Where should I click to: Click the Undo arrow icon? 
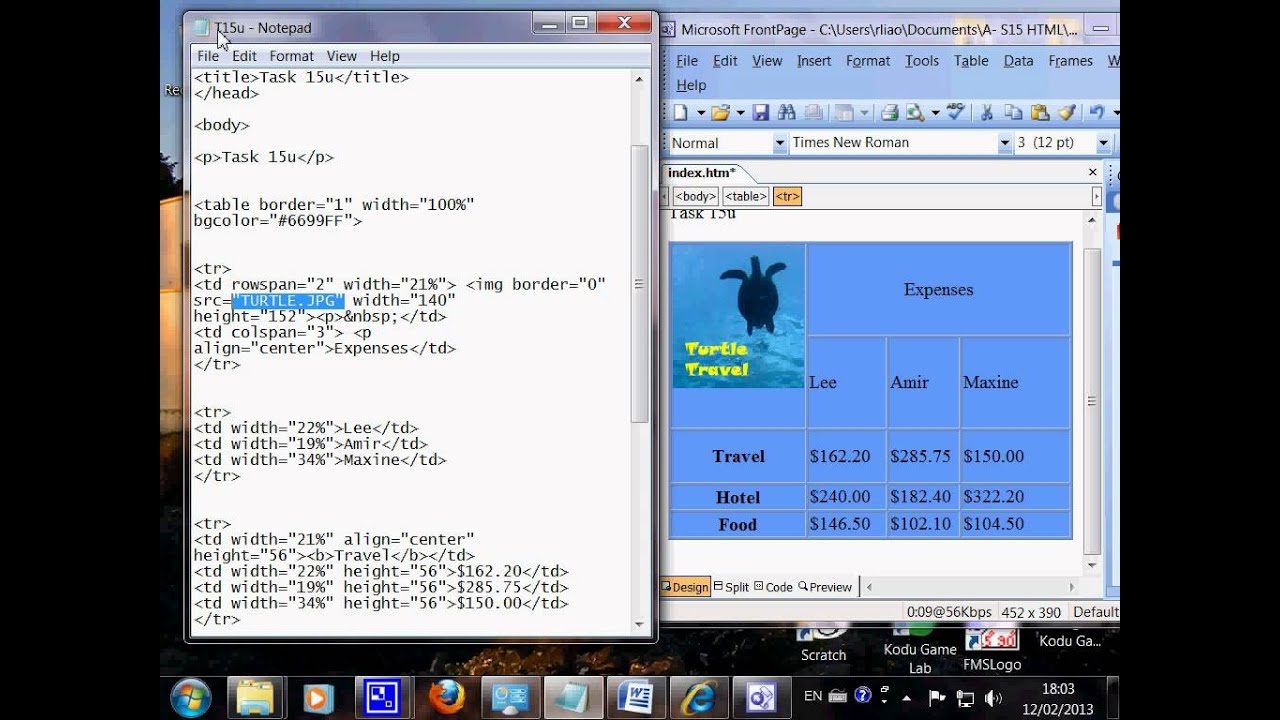click(x=1096, y=113)
